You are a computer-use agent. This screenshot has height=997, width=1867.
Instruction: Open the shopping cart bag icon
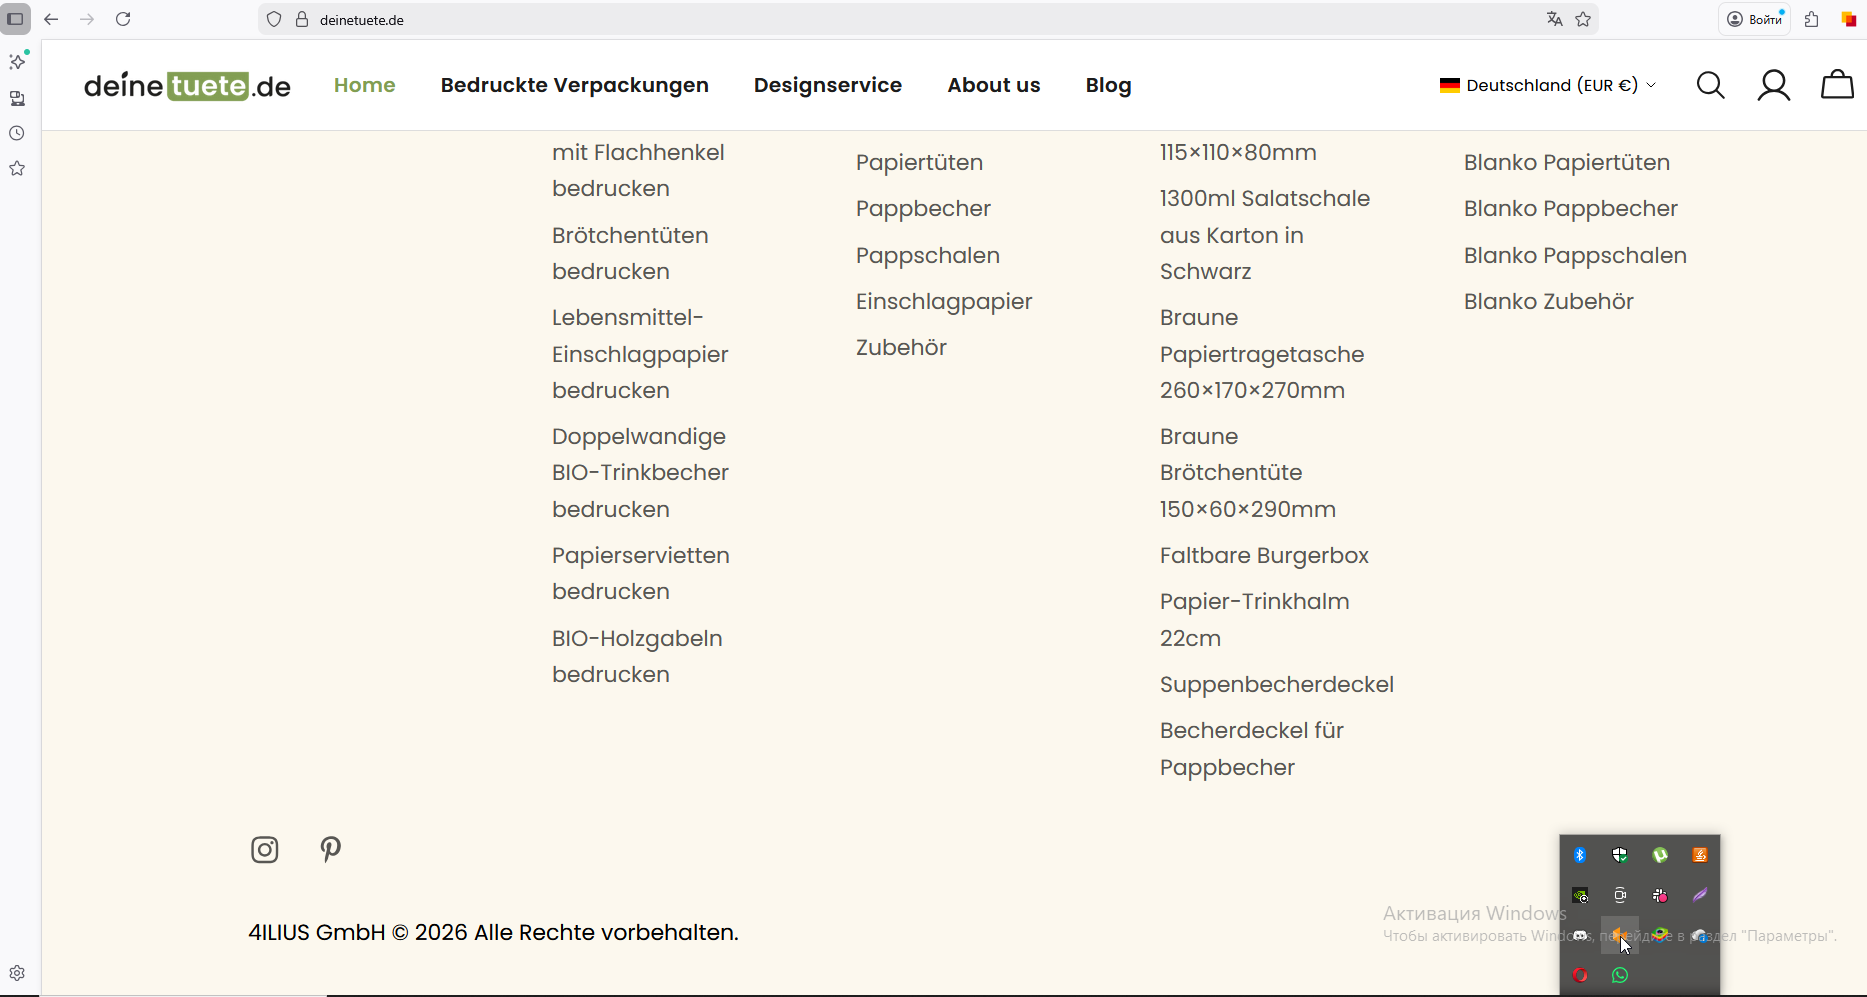pos(1837,85)
